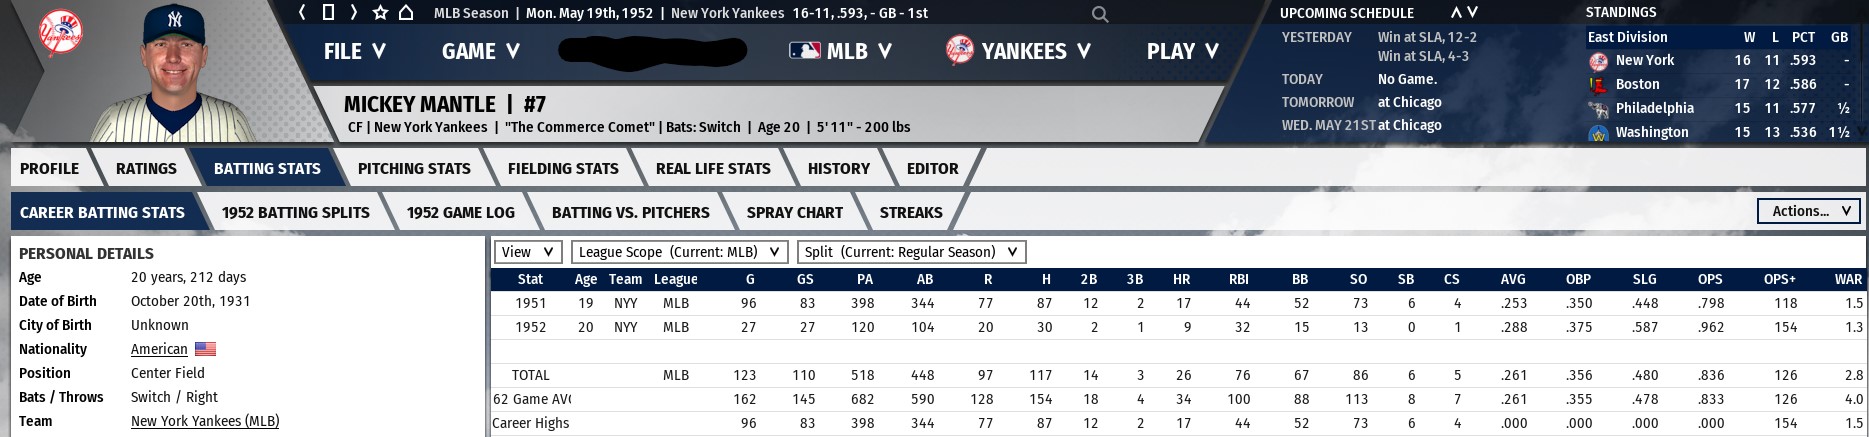
Task: Click the American nationality link
Action: tap(159, 349)
